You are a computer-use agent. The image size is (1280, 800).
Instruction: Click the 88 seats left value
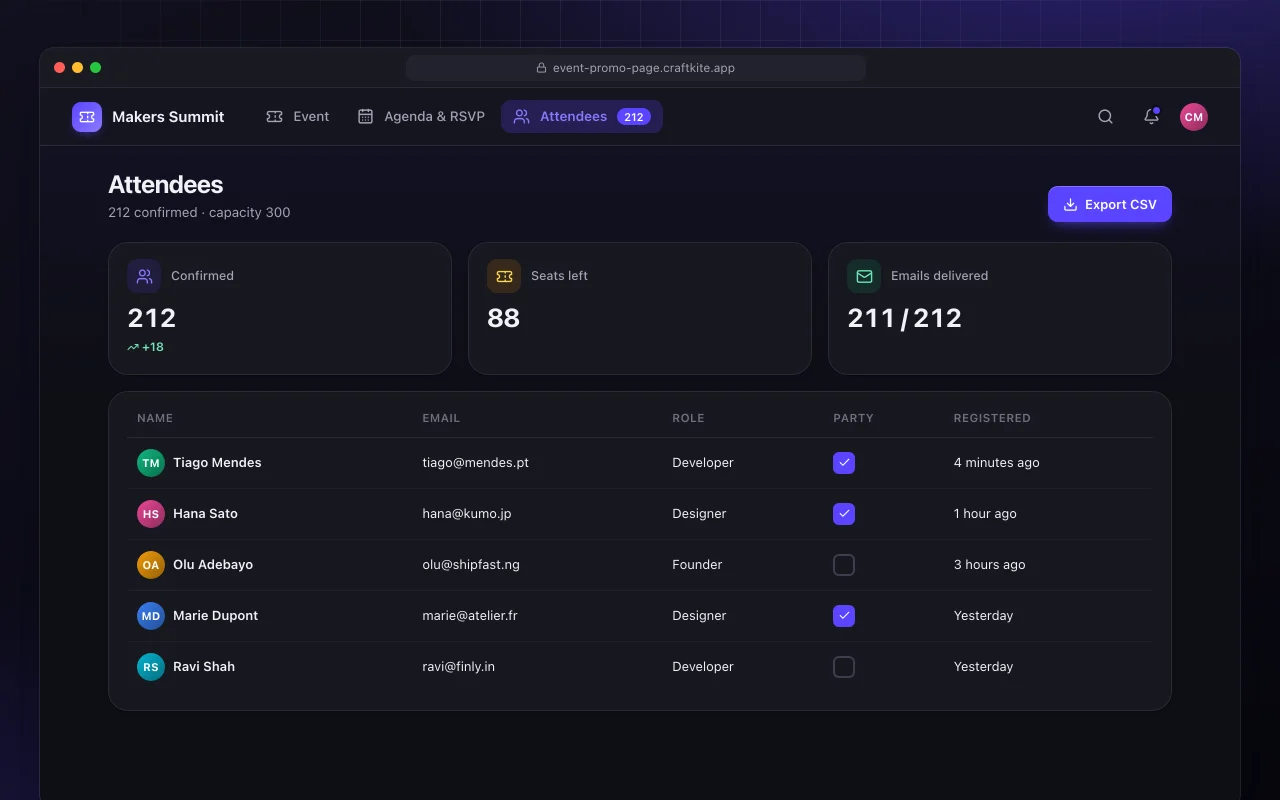[x=504, y=318]
